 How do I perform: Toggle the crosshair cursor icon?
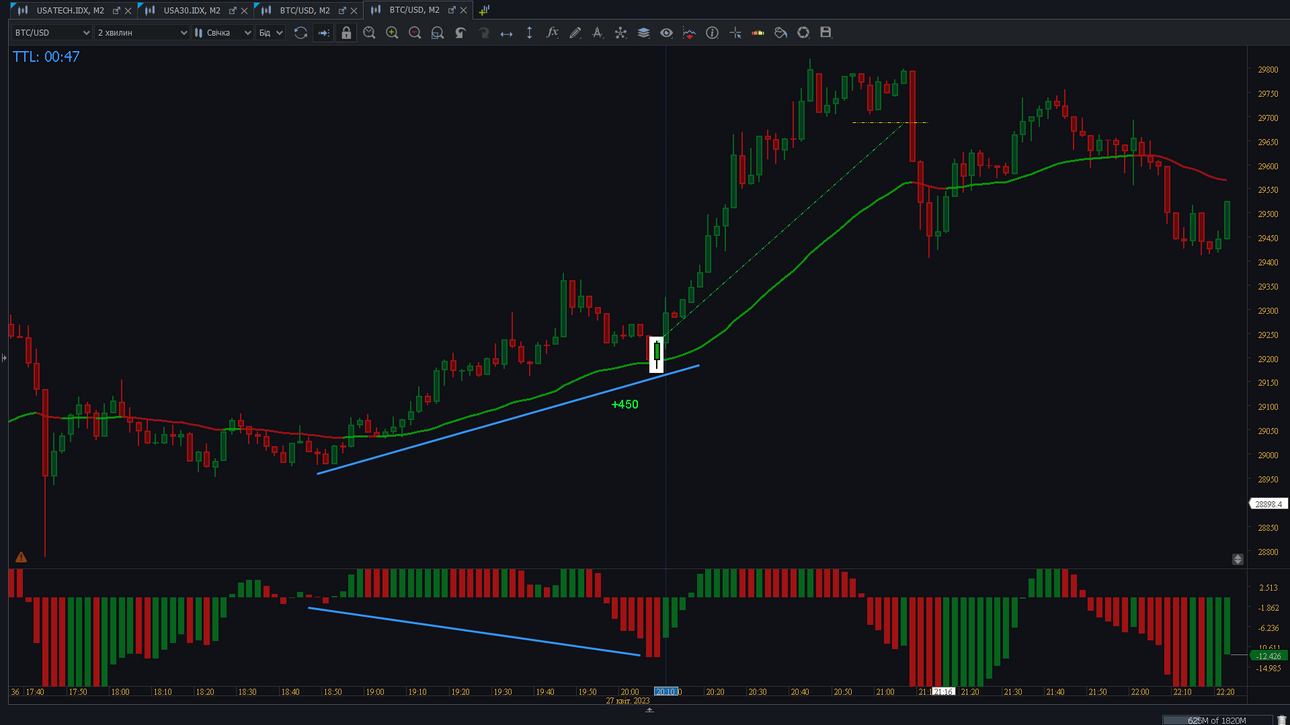[x=735, y=33]
